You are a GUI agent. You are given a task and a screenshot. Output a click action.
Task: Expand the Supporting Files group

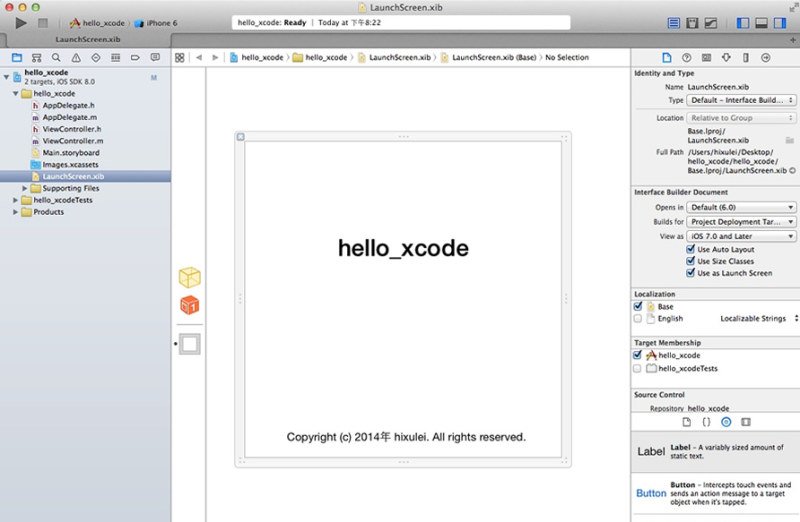(24, 188)
